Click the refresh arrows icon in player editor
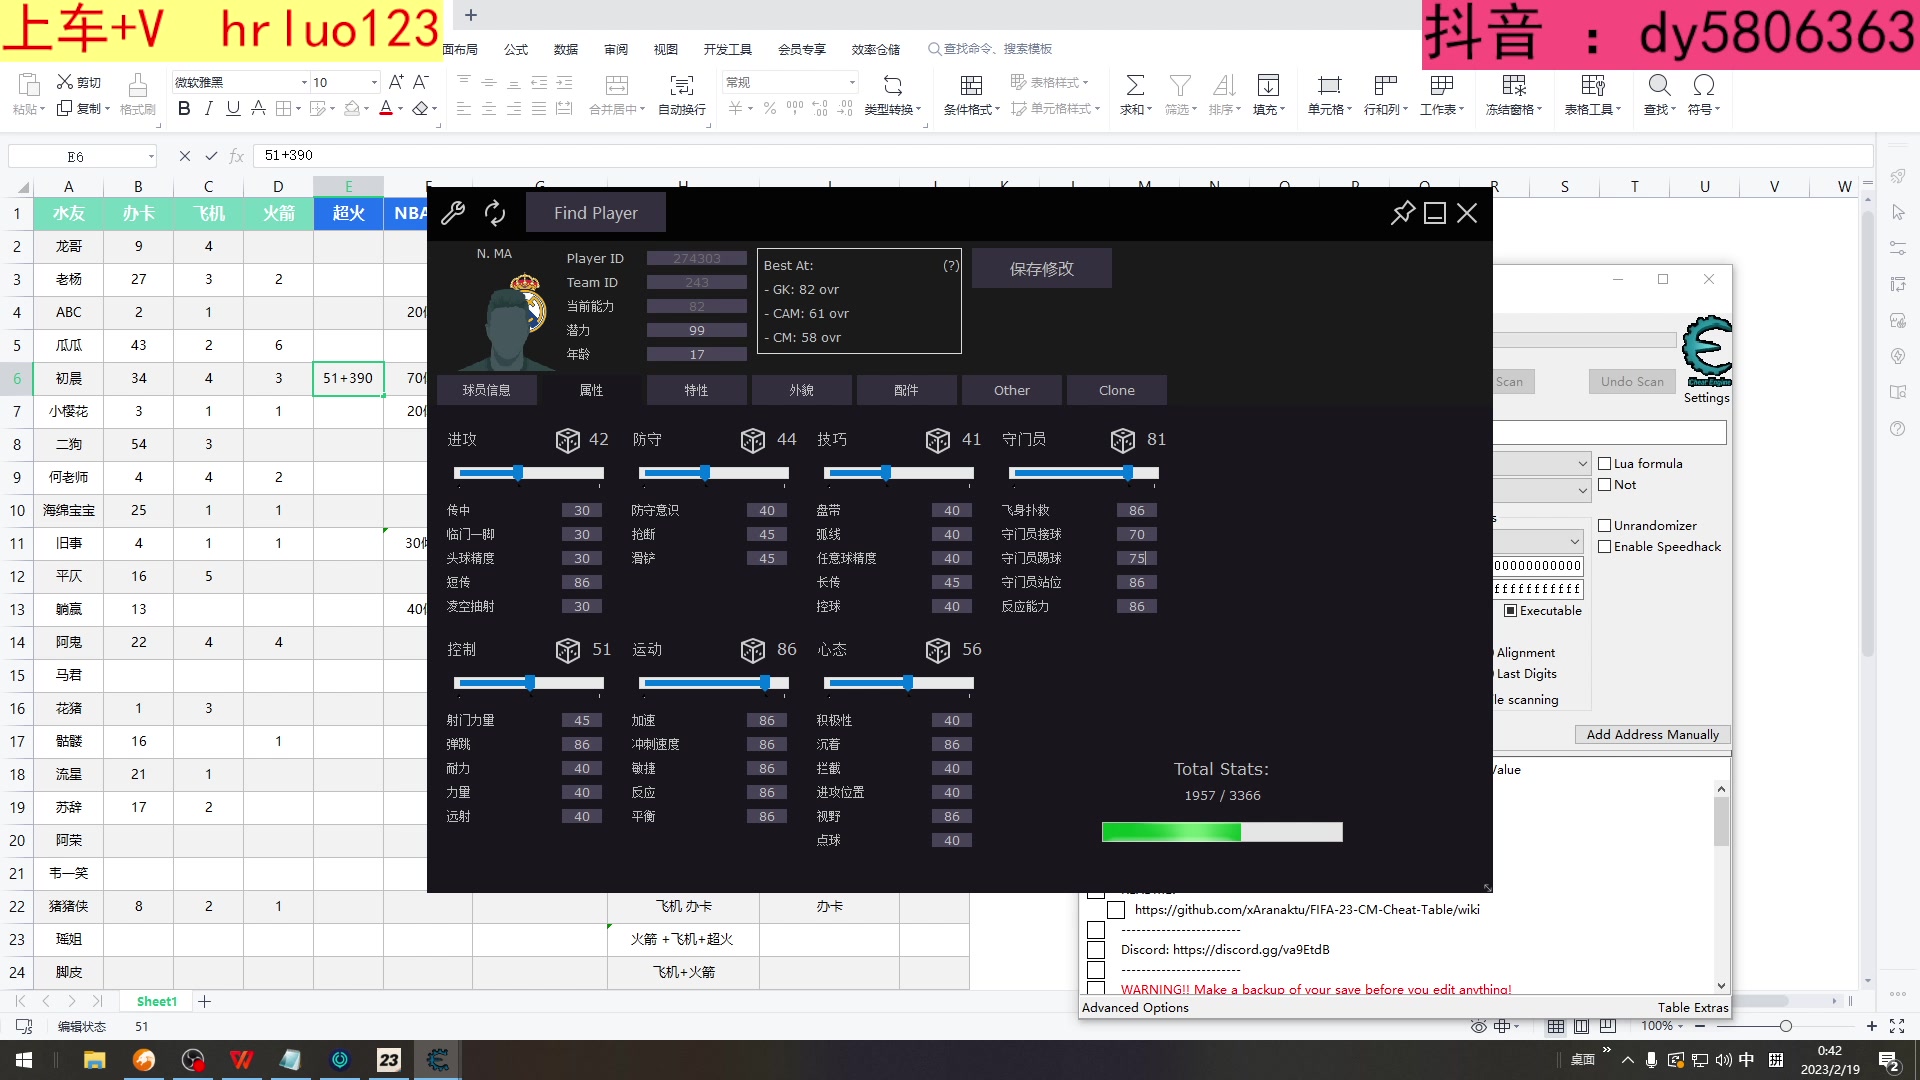 point(495,213)
